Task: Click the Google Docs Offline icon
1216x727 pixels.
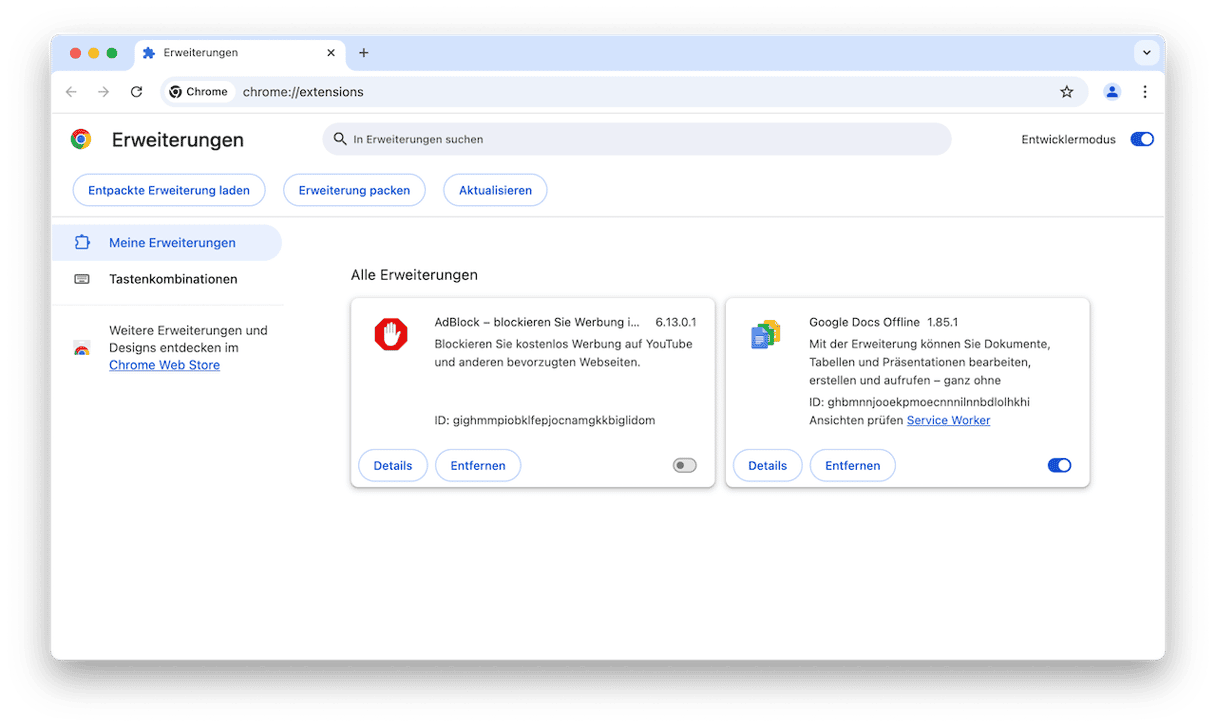Action: (765, 334)
